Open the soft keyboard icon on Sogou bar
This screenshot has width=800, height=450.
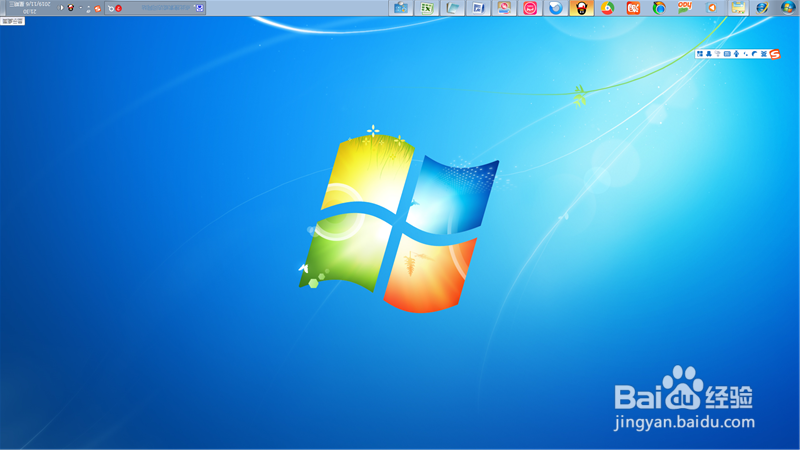pyautogui.click(x=727, y=54)
